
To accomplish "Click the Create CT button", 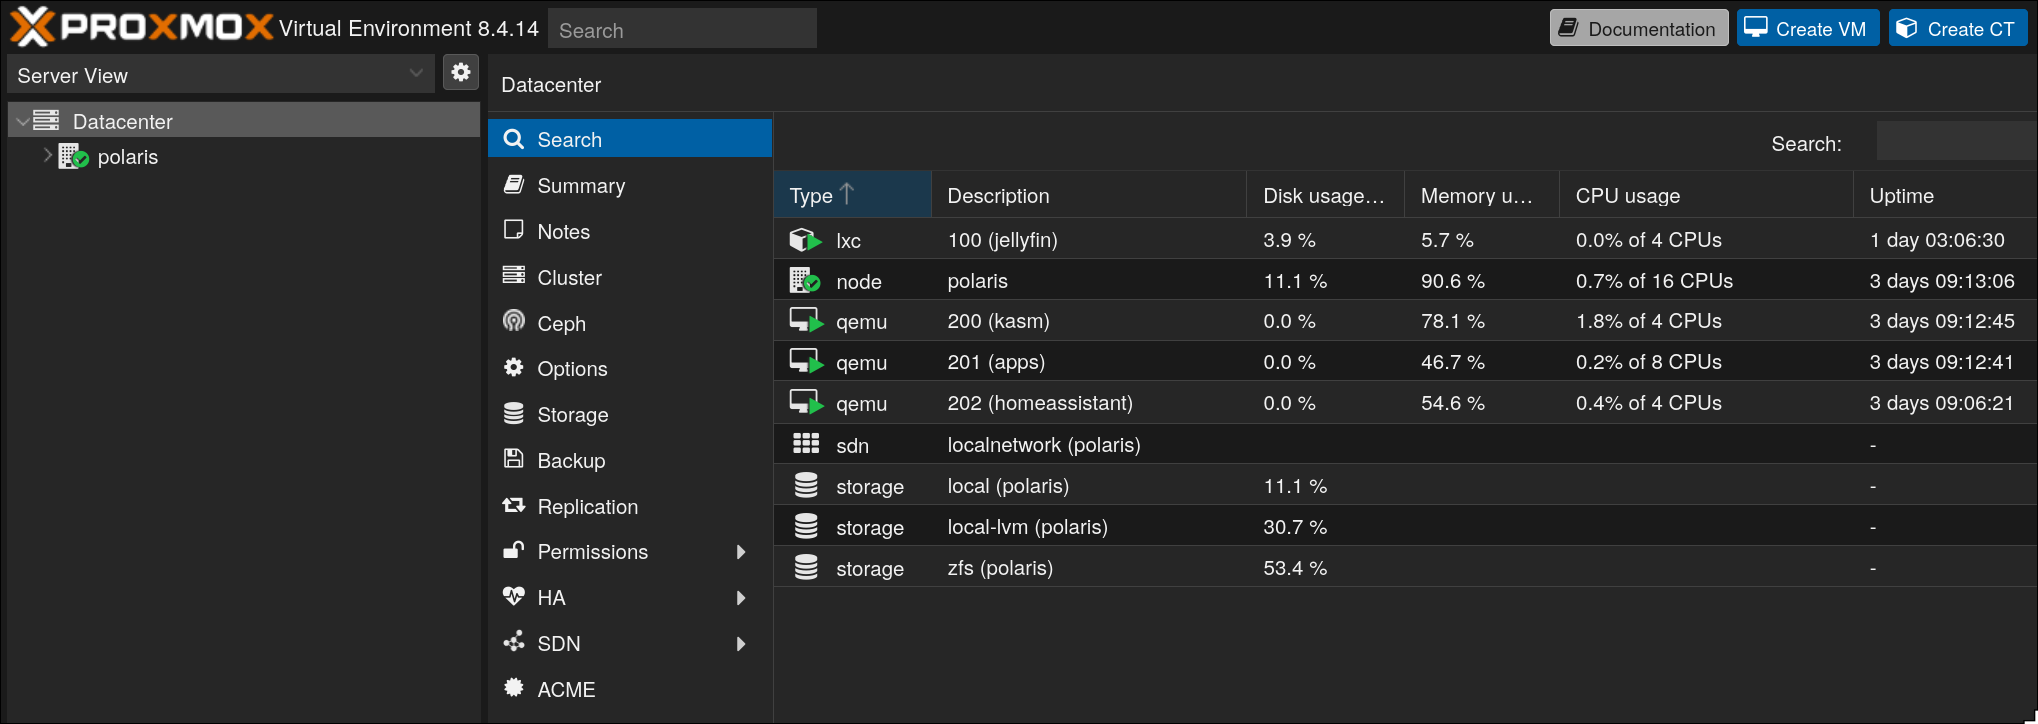I will pyautogui.click(x=1958, y=28).
